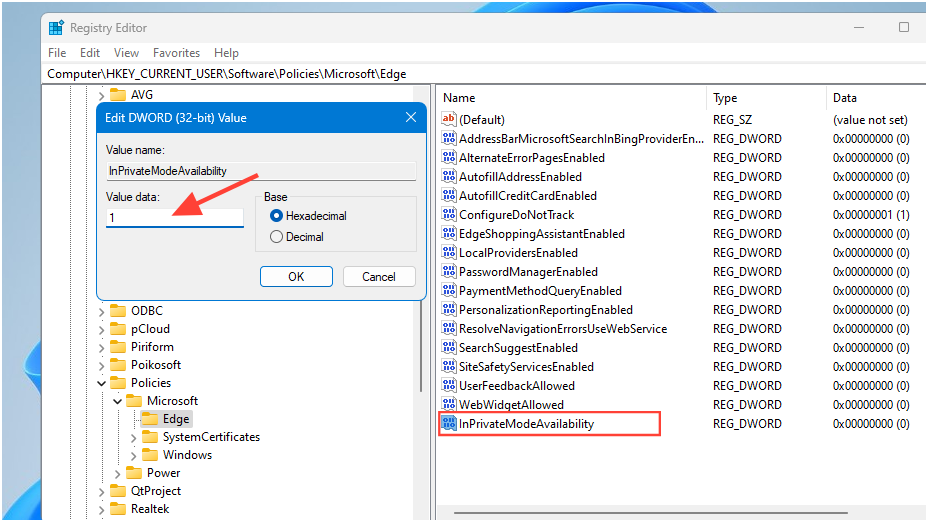
Task: Cancel the Edit DWORD dialog
Action: 379,277
